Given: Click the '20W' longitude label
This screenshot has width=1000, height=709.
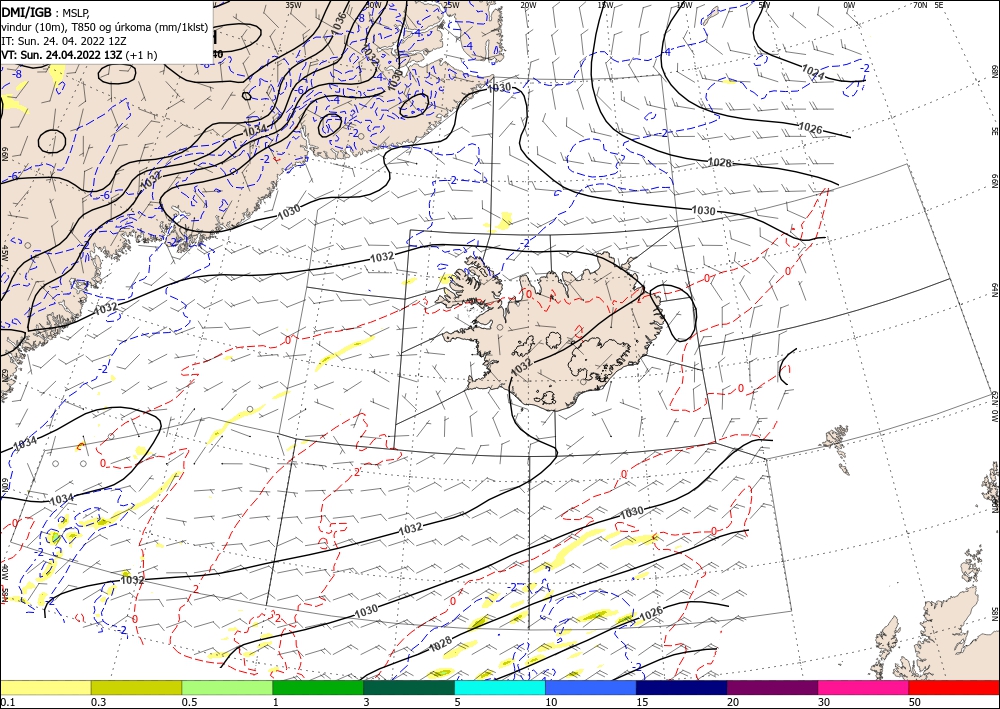Looking at the screenshot, I should click(x=528, y=4).
